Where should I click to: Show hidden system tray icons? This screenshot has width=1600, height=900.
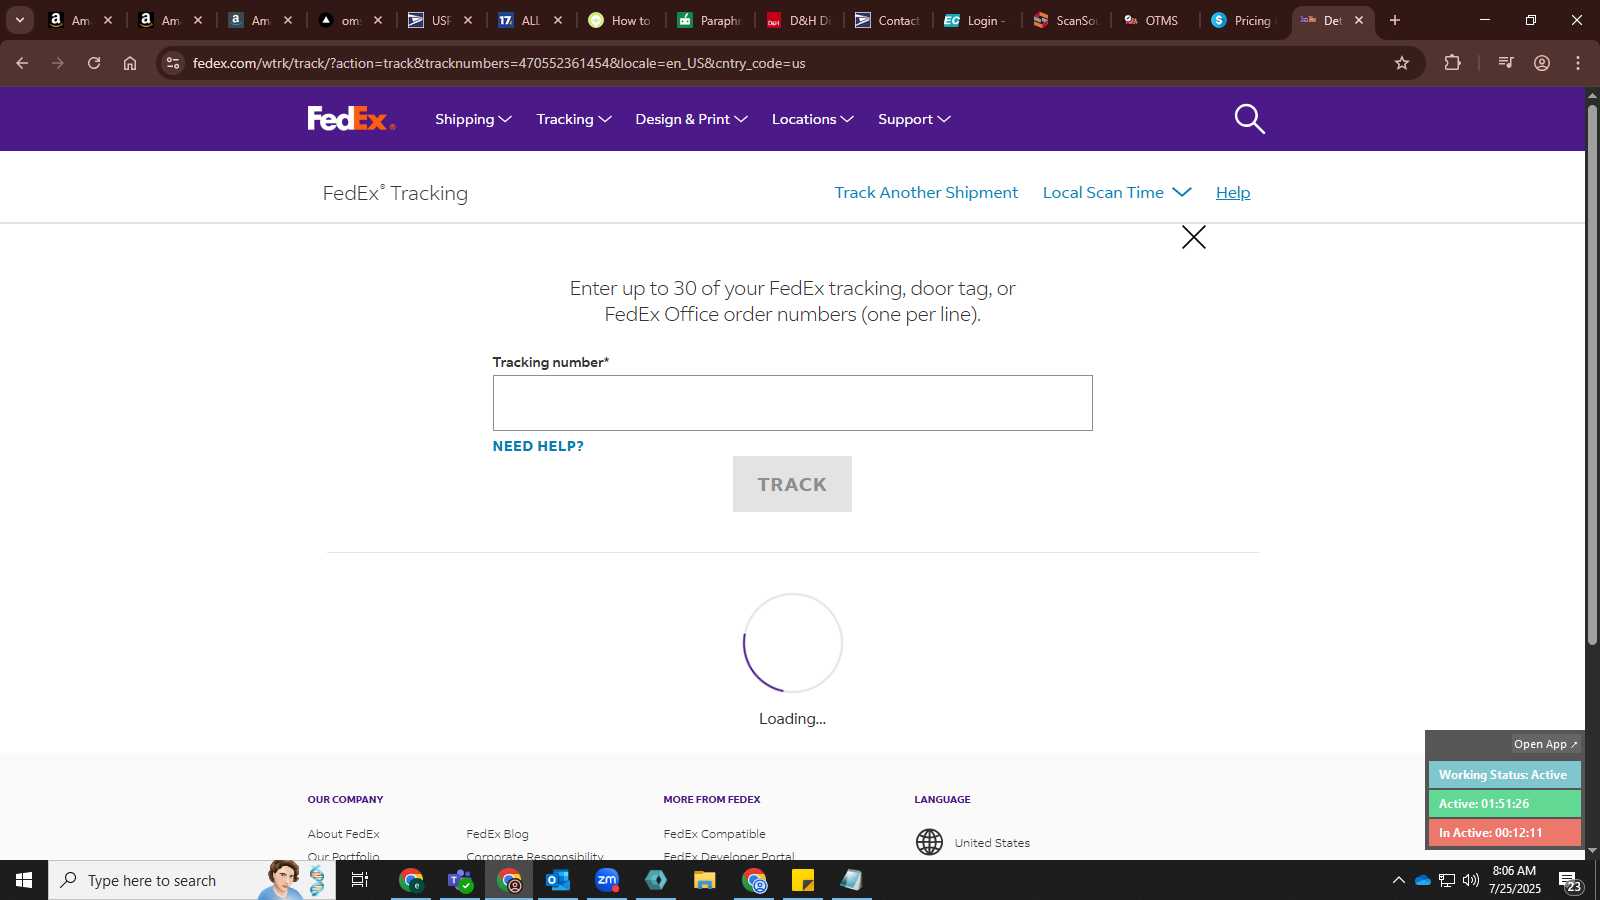pyautogui.click(x=1398, y=880)
